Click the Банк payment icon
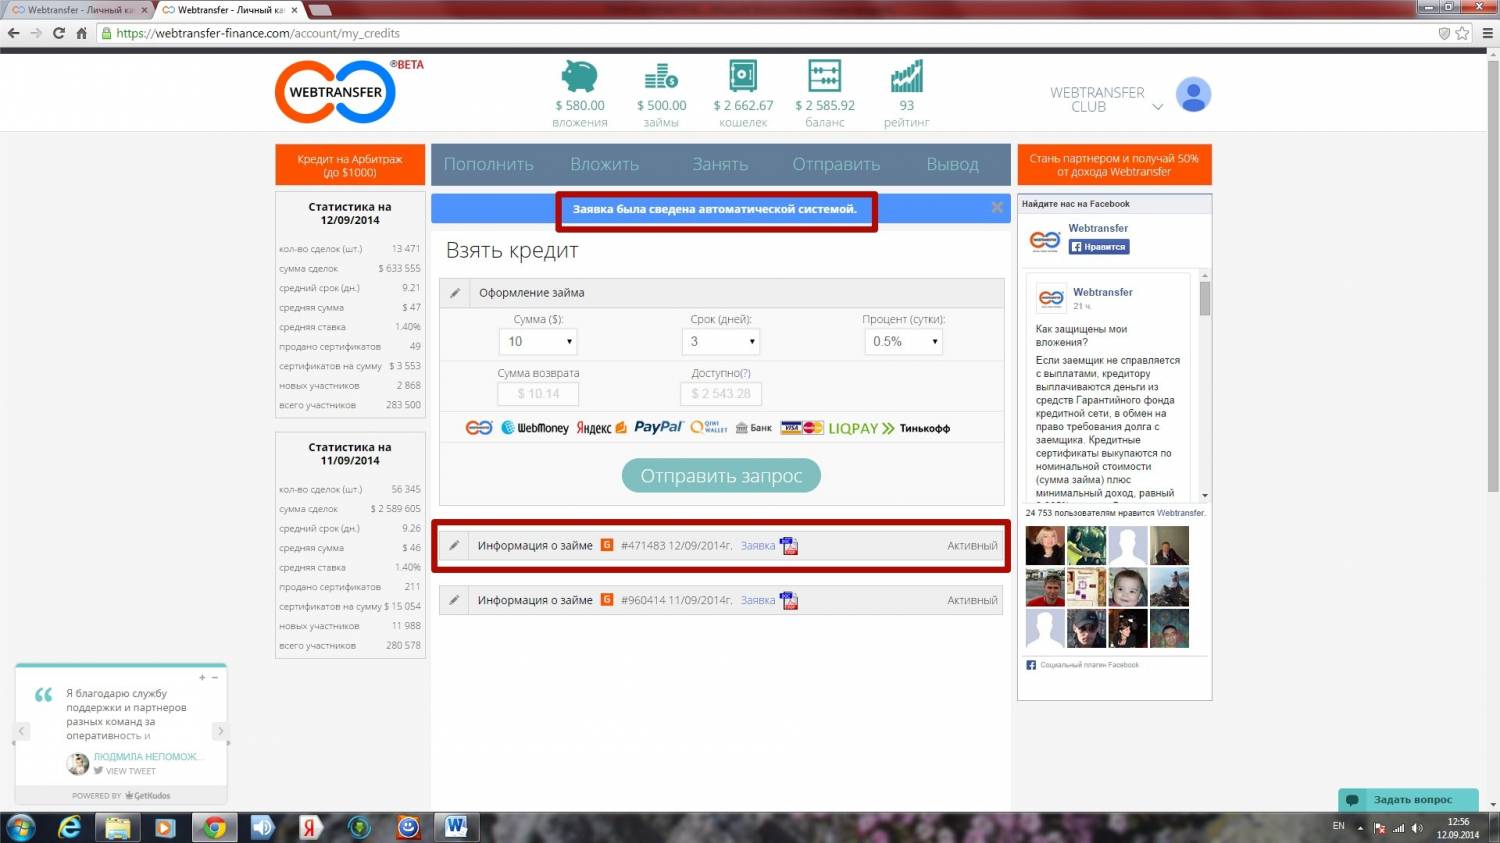The height and width of the screenshot is (843, 1500). click(x=754, y=428)
